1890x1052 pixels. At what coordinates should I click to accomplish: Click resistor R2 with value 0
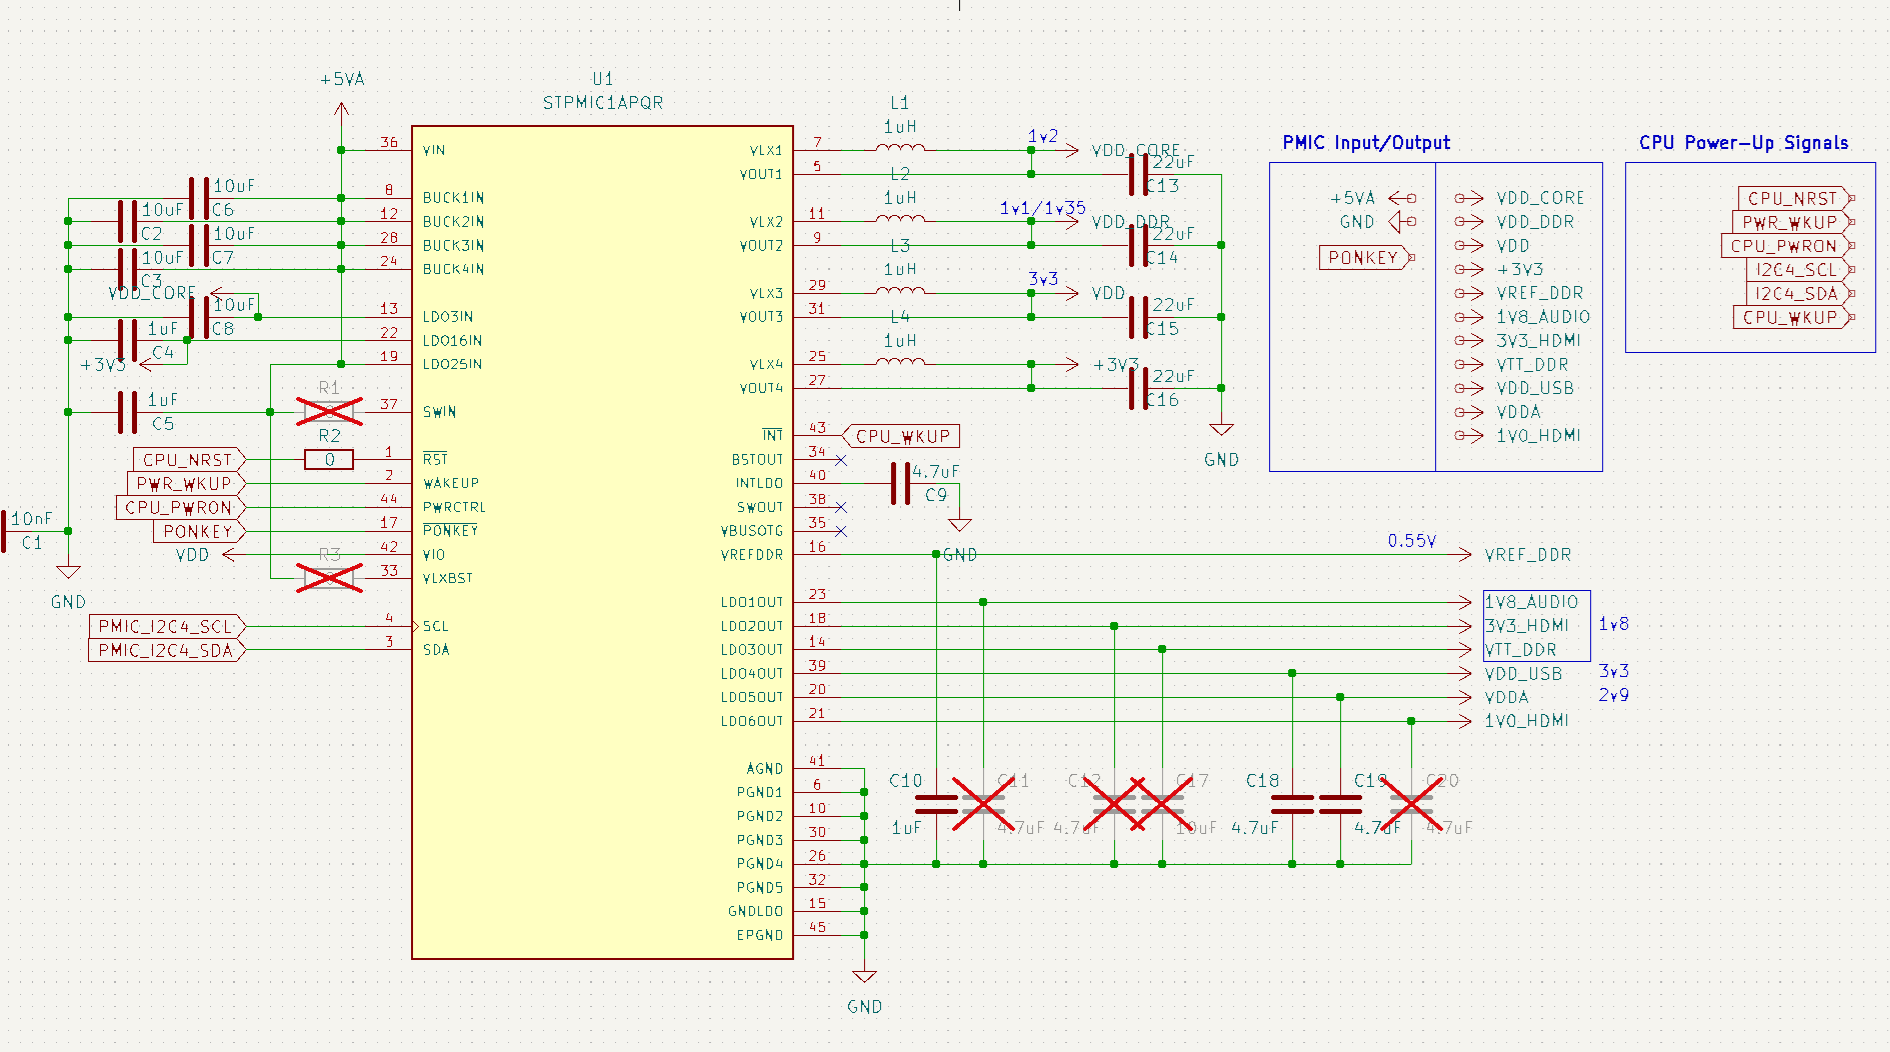[x=328, y=459]
